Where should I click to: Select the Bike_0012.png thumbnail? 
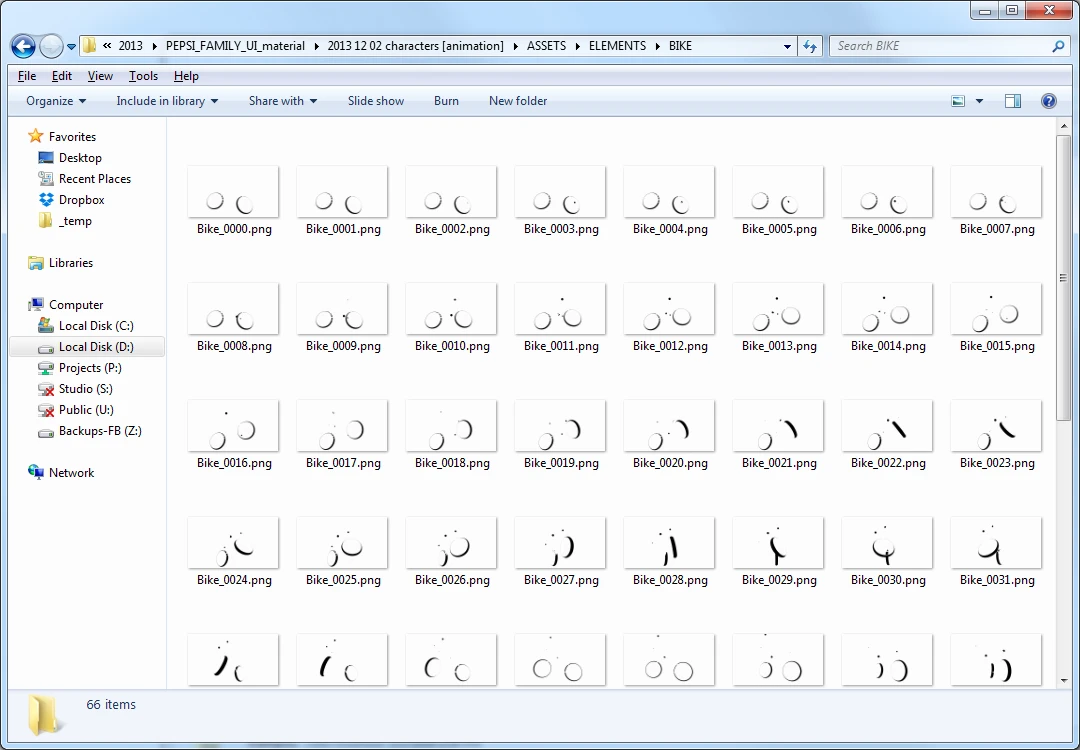pyautogui.click(x=669, y=309)
